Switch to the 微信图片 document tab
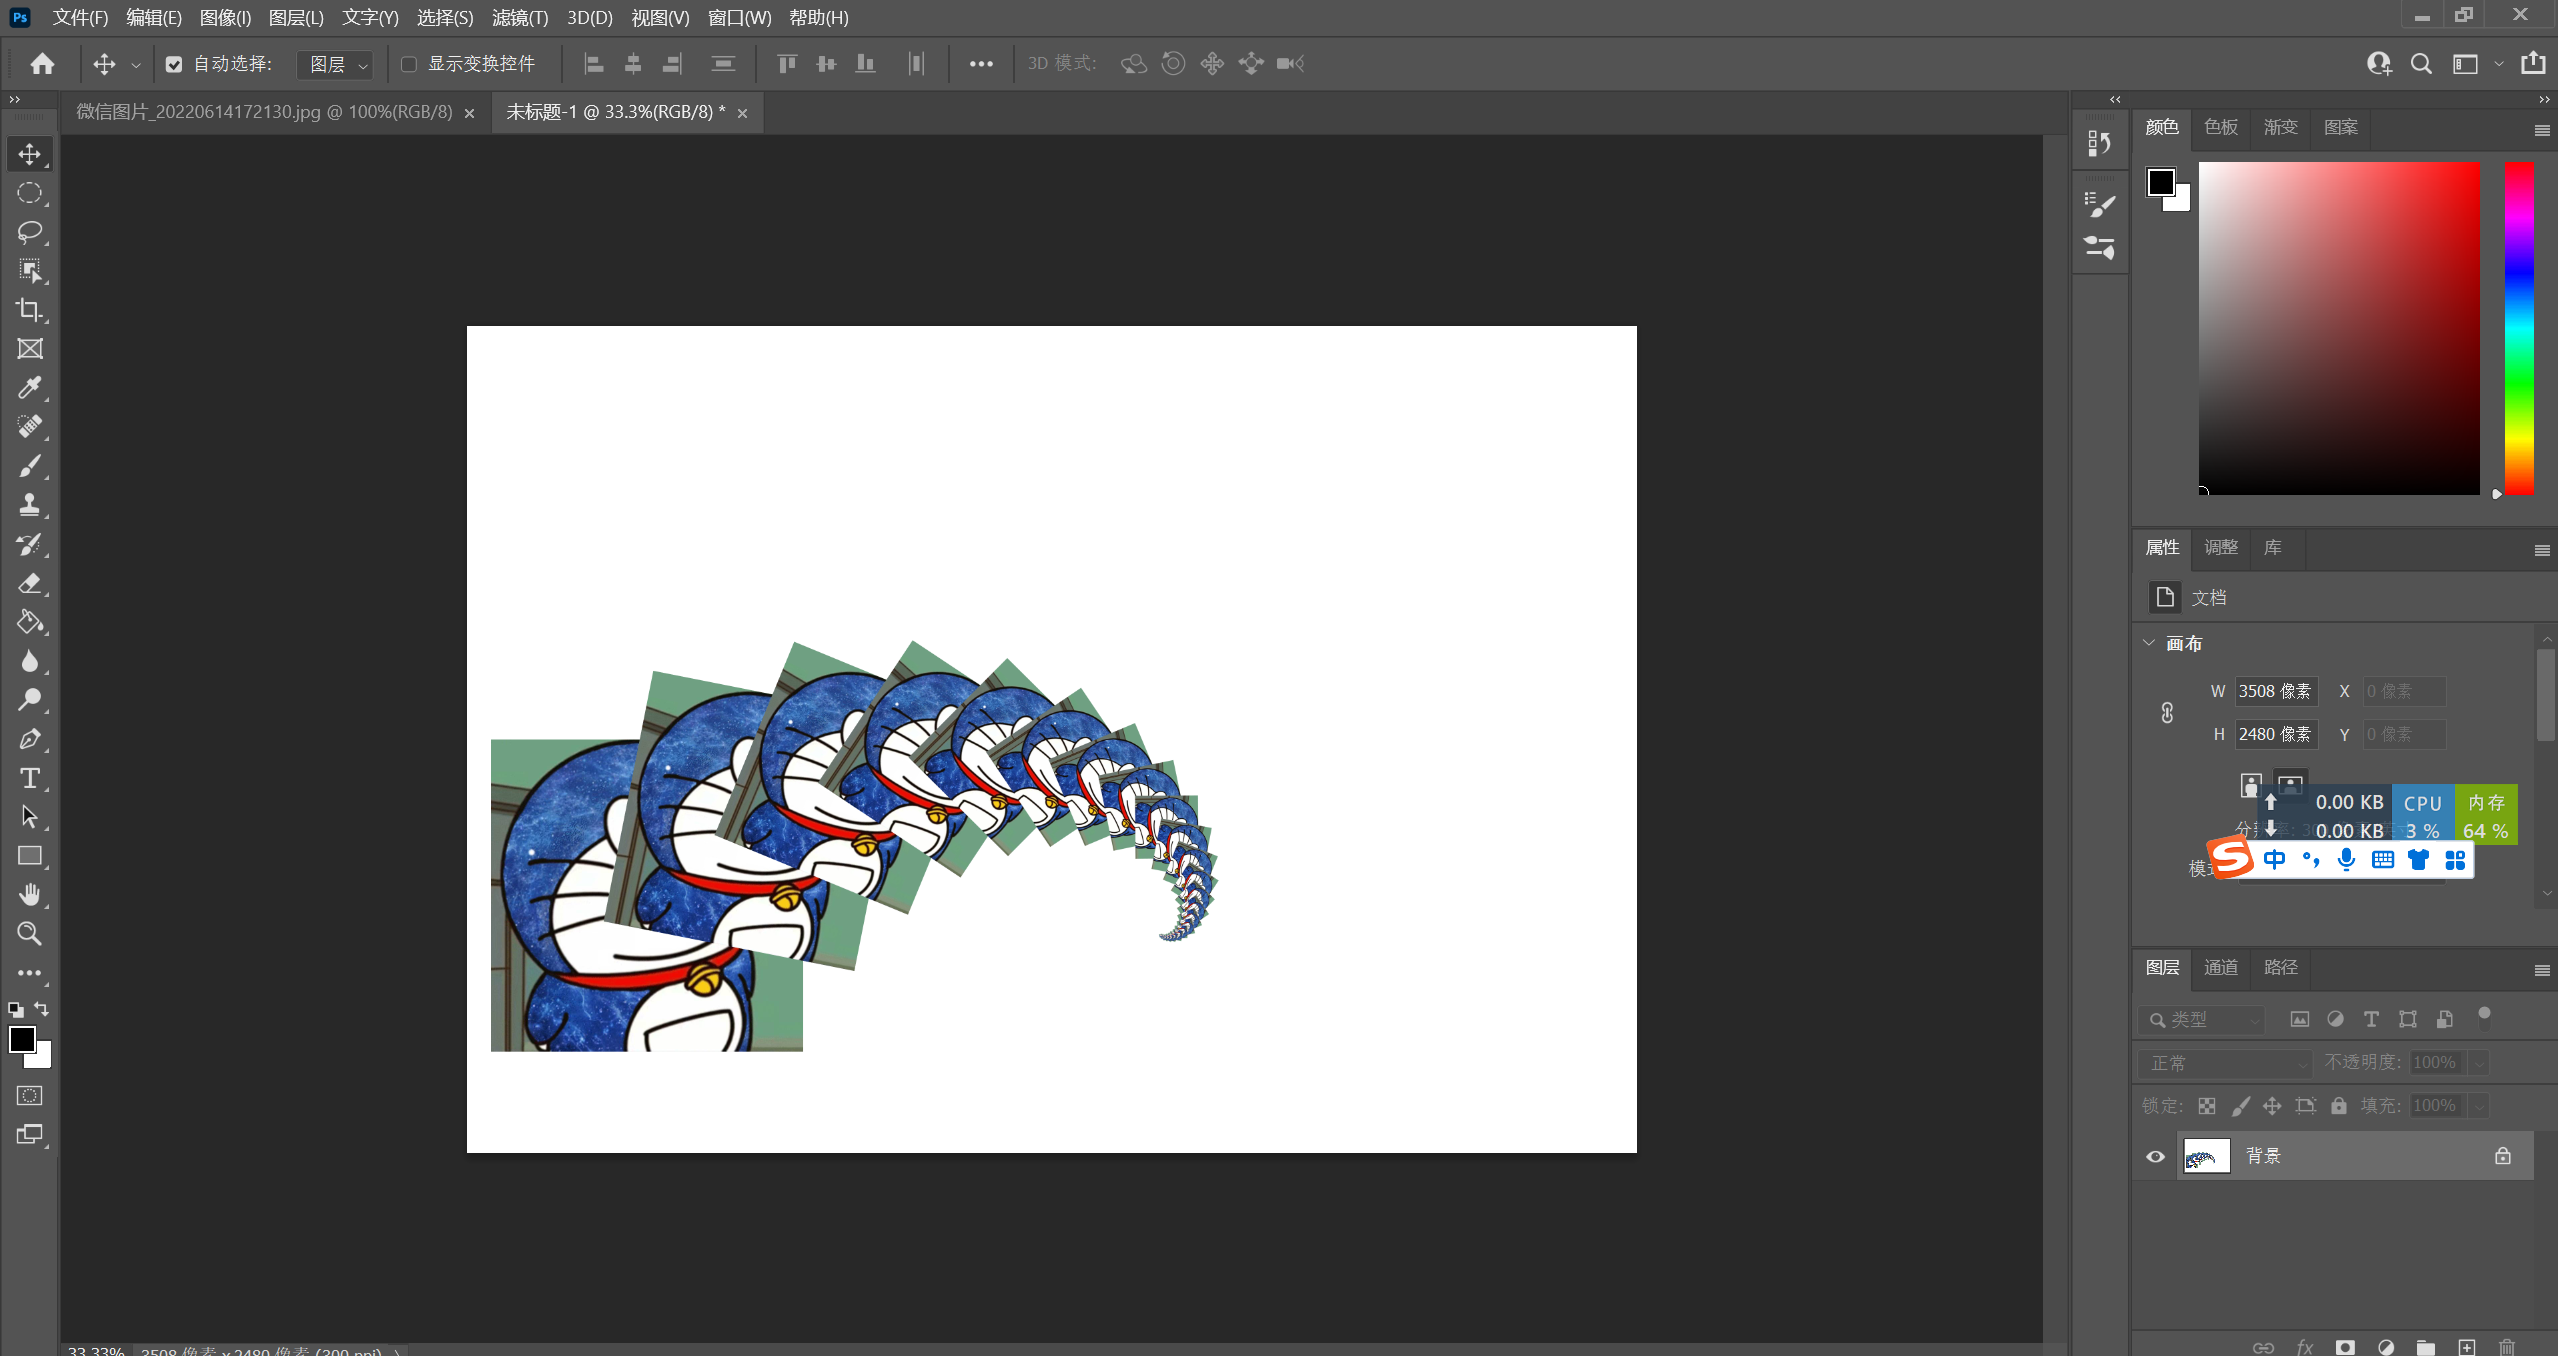This screenshot has height=1356, width=2558. coord(264,112)
